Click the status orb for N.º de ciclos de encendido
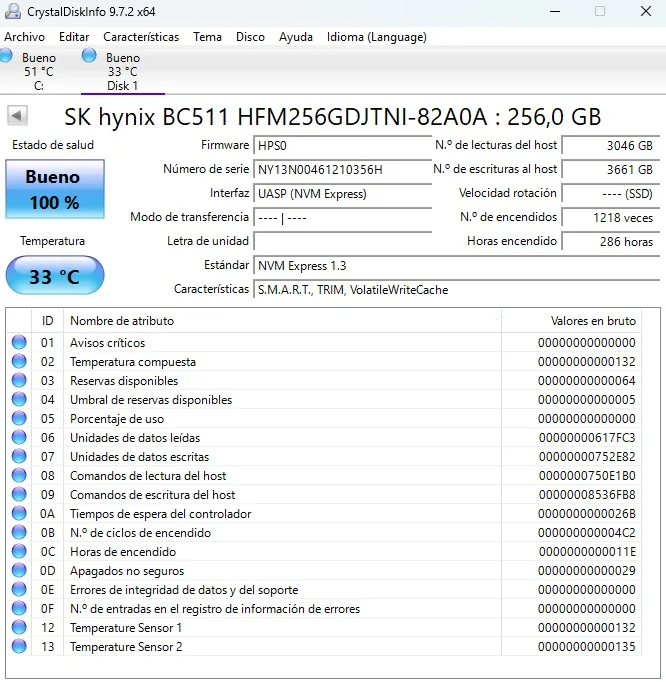Screen dimensions: 666x682 (x=19, y=532)
